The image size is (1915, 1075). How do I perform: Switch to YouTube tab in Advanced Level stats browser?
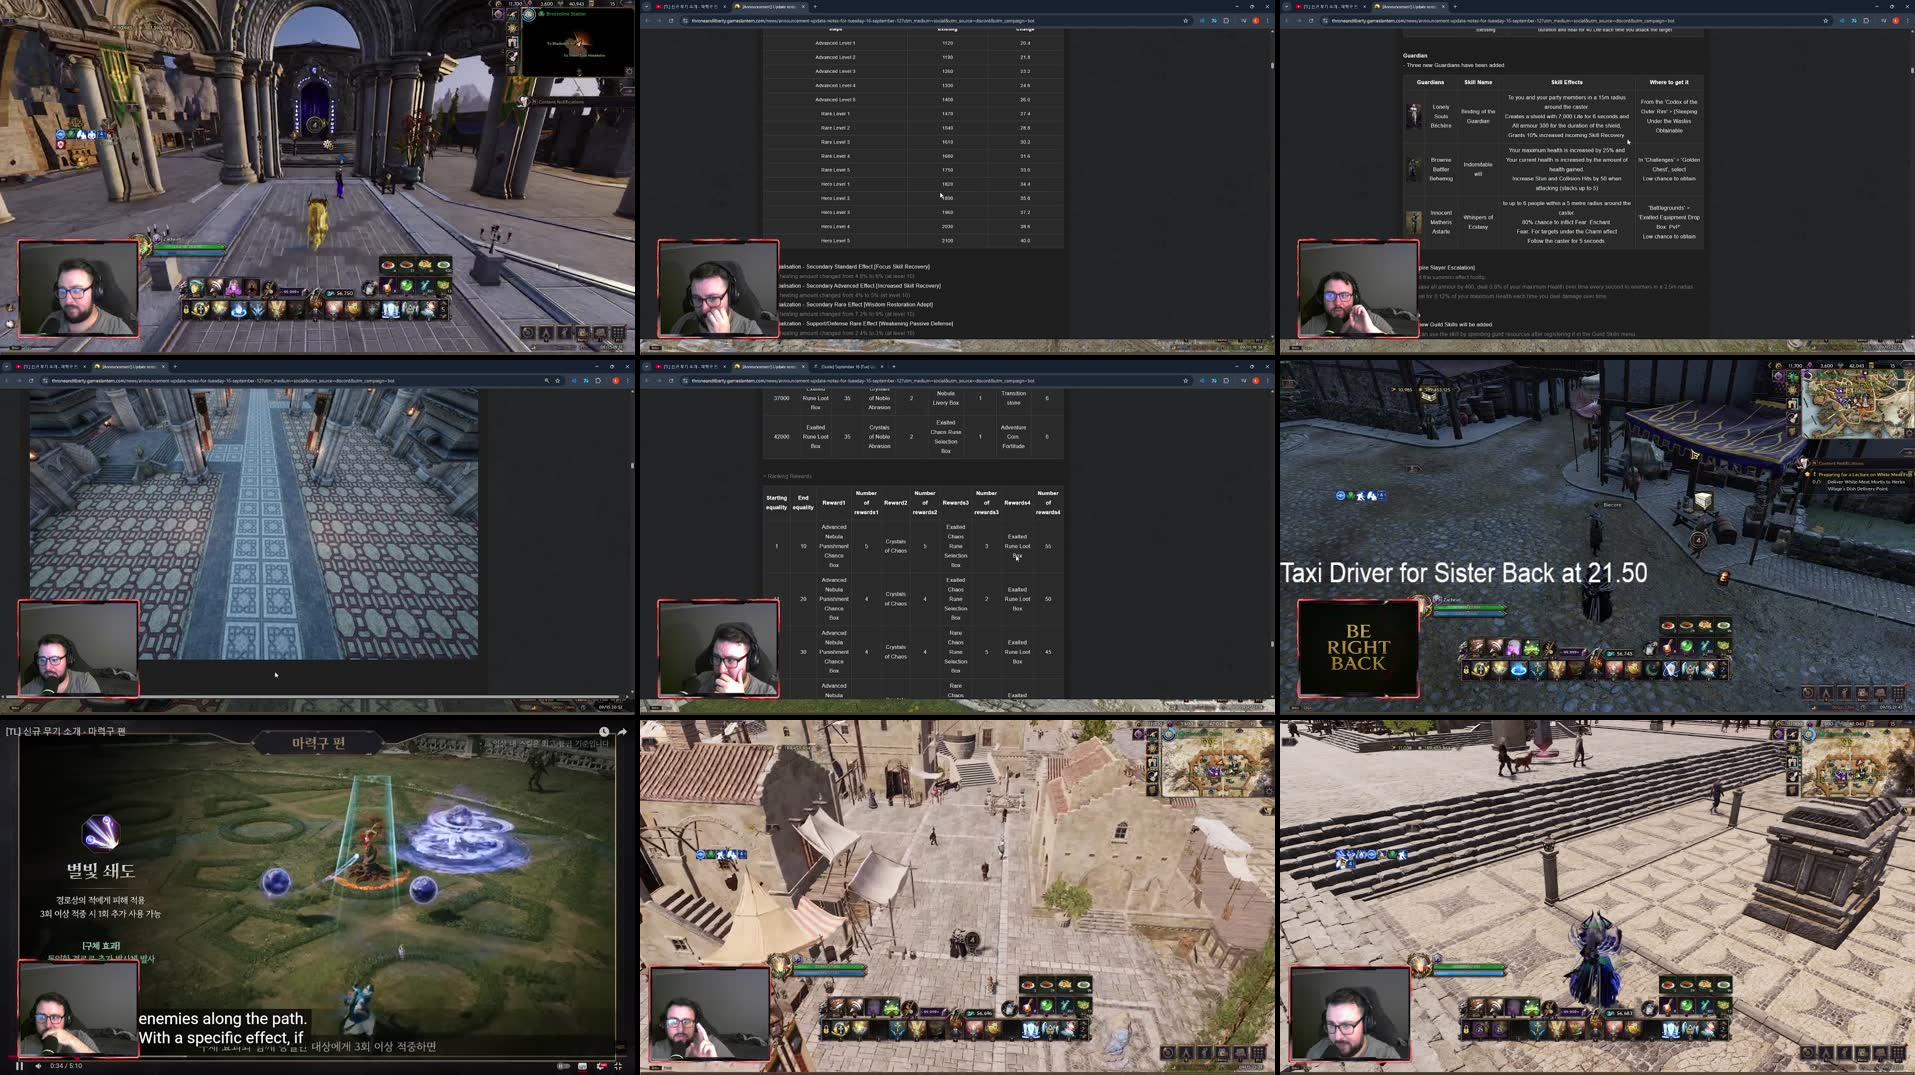[x=691, y=6]
